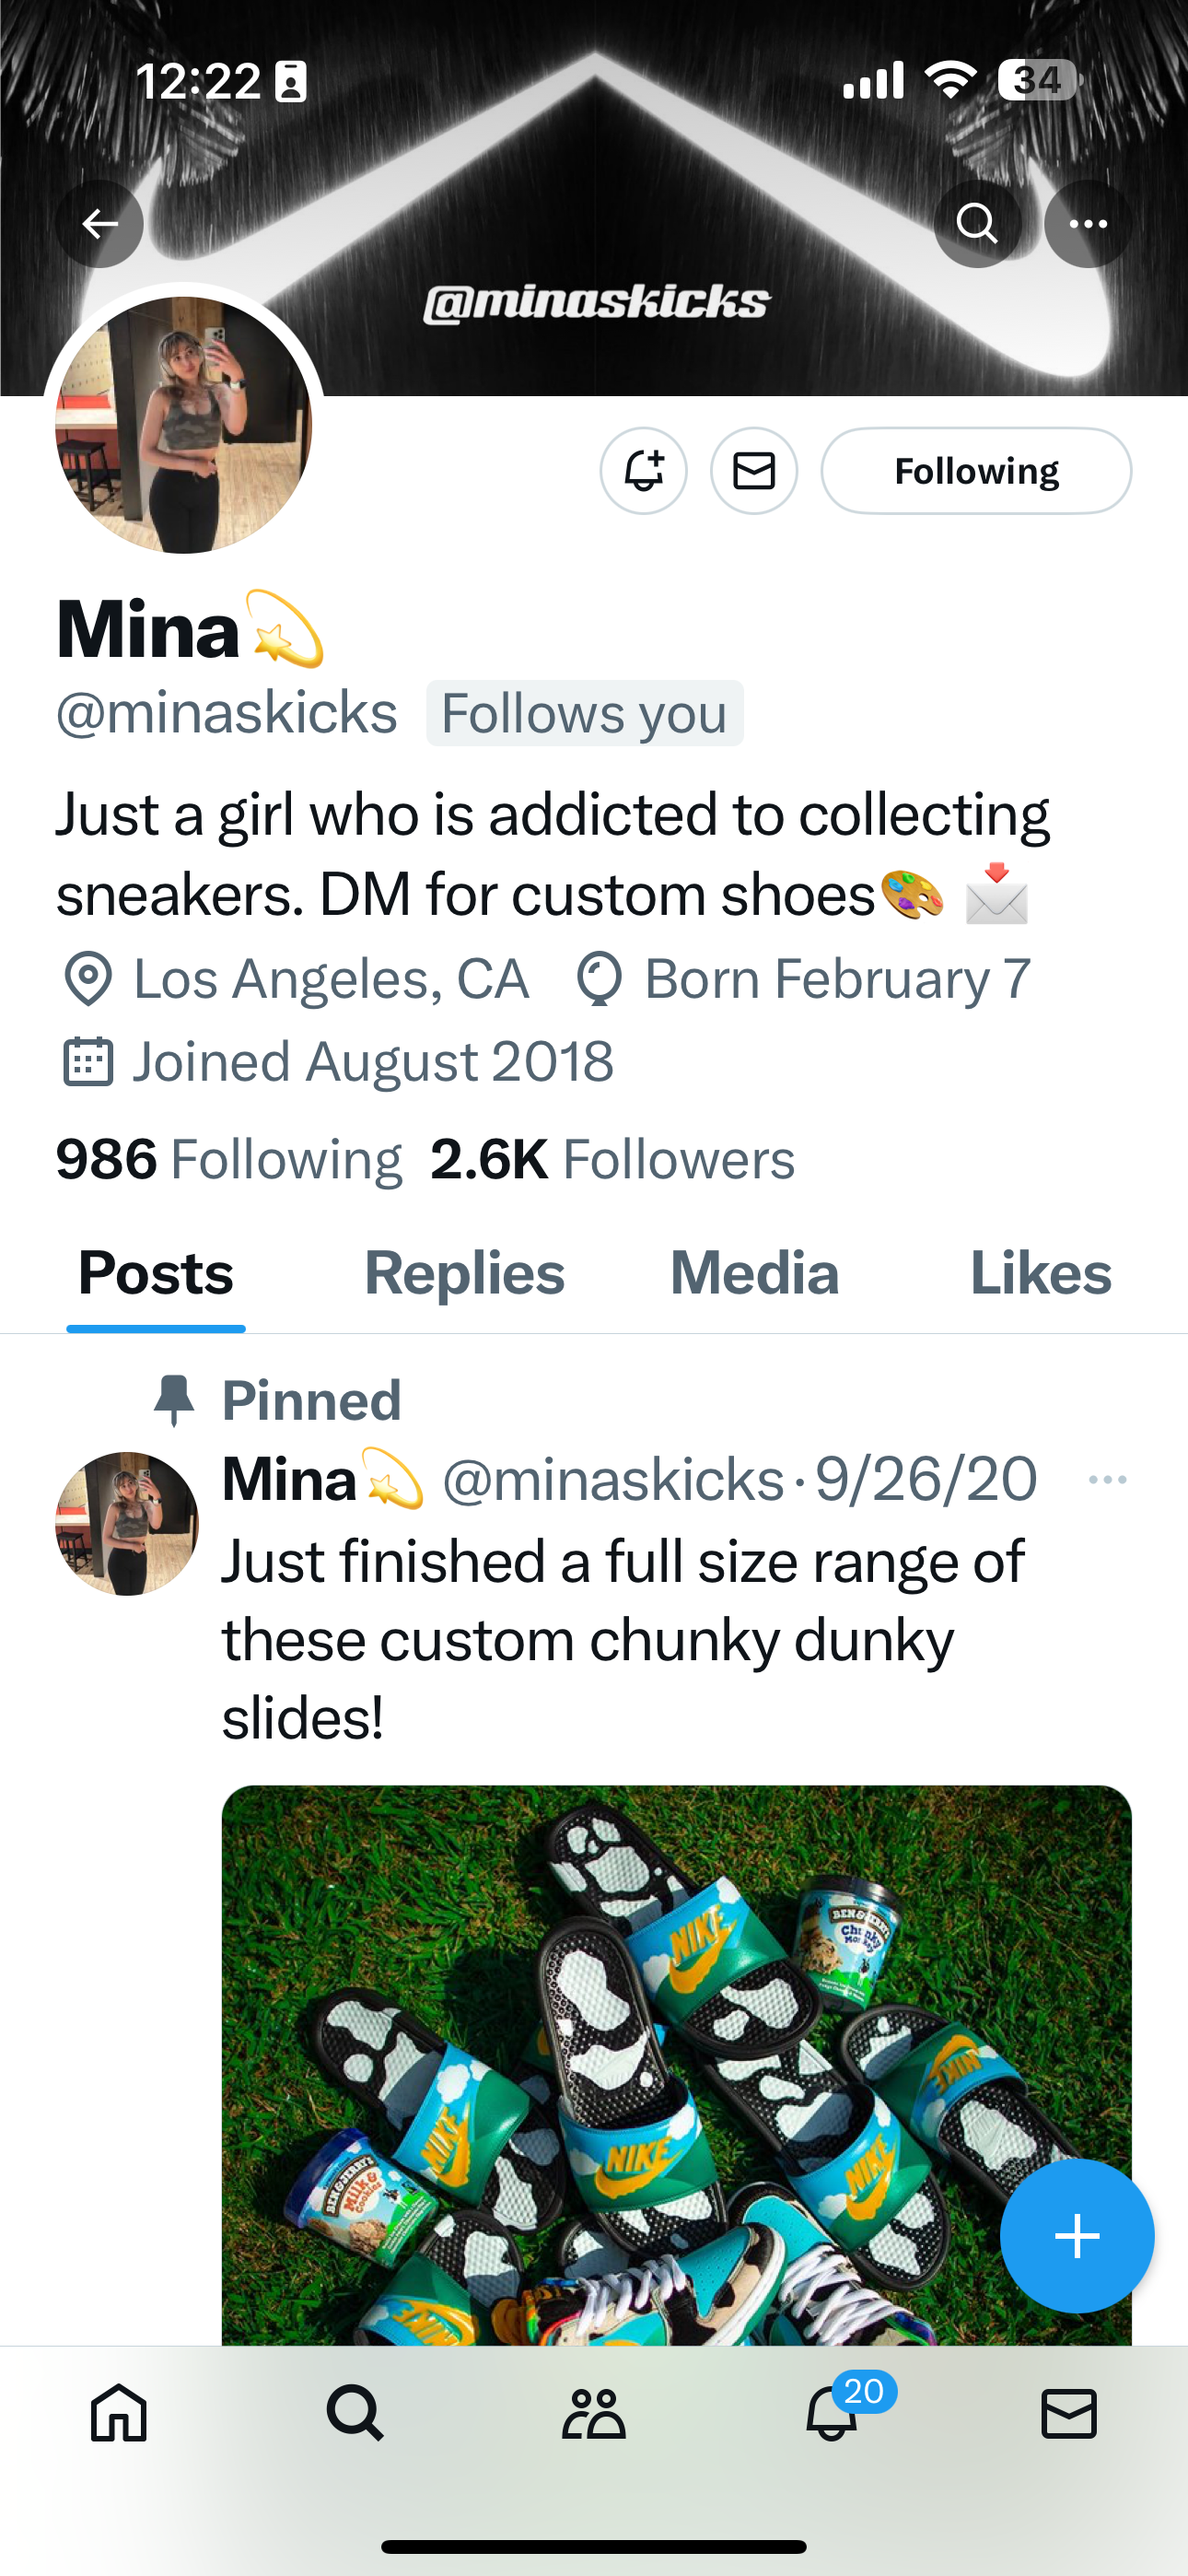Switch to the Media tab

(754, 1273)
